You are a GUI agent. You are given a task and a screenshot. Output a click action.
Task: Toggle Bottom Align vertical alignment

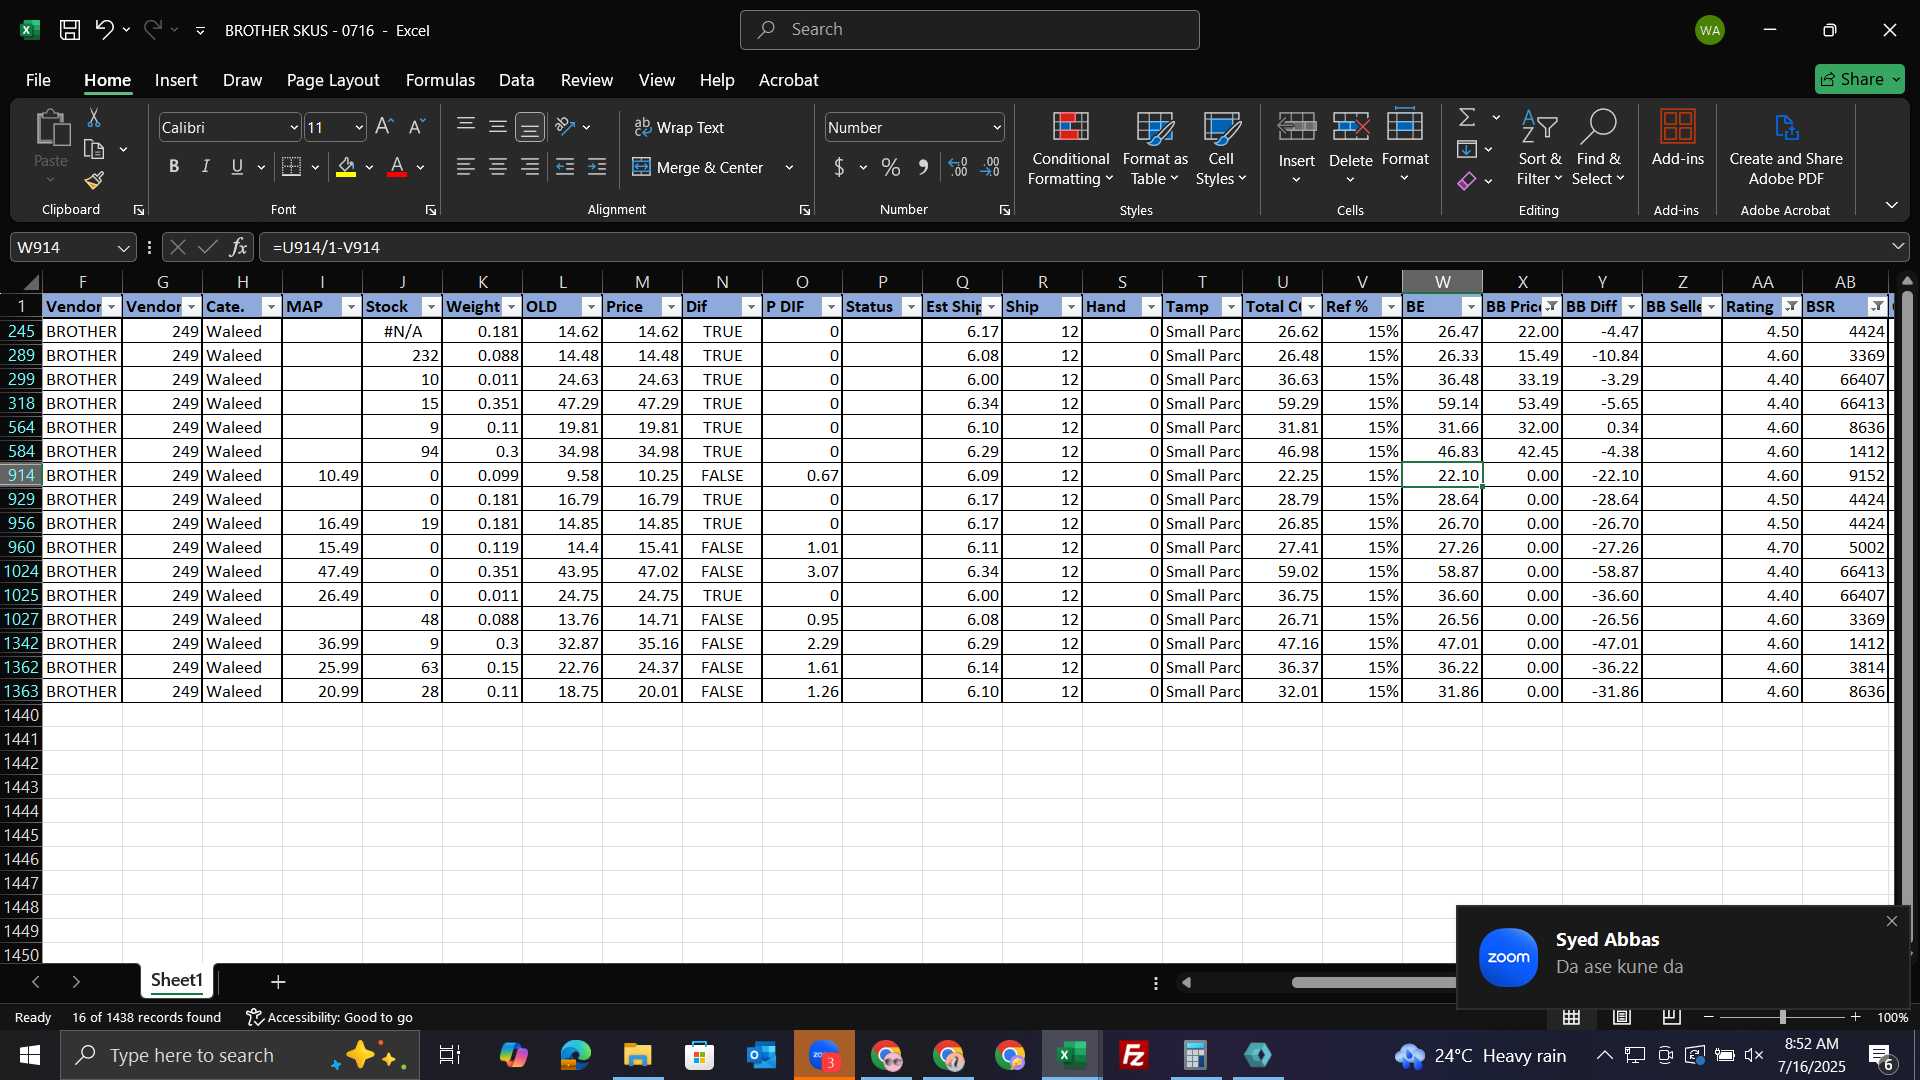pos(530,127)
